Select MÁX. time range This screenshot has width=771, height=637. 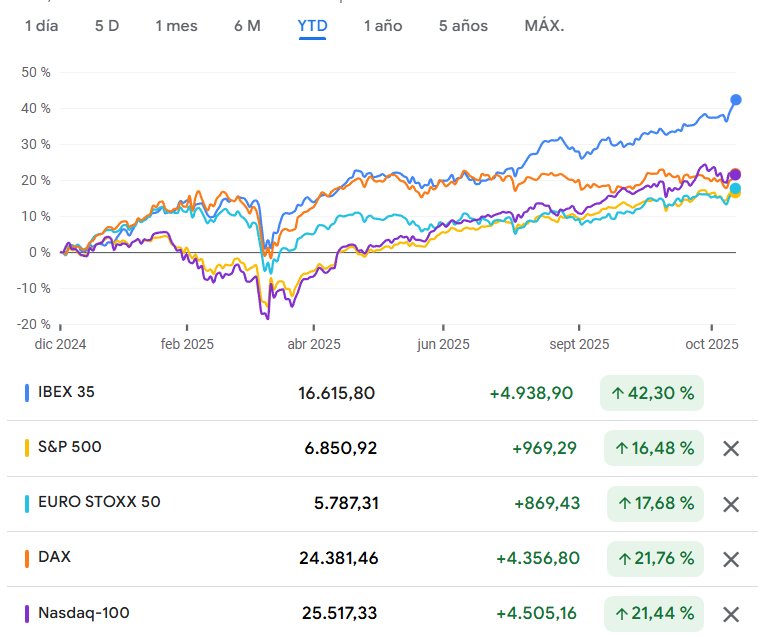544,25
